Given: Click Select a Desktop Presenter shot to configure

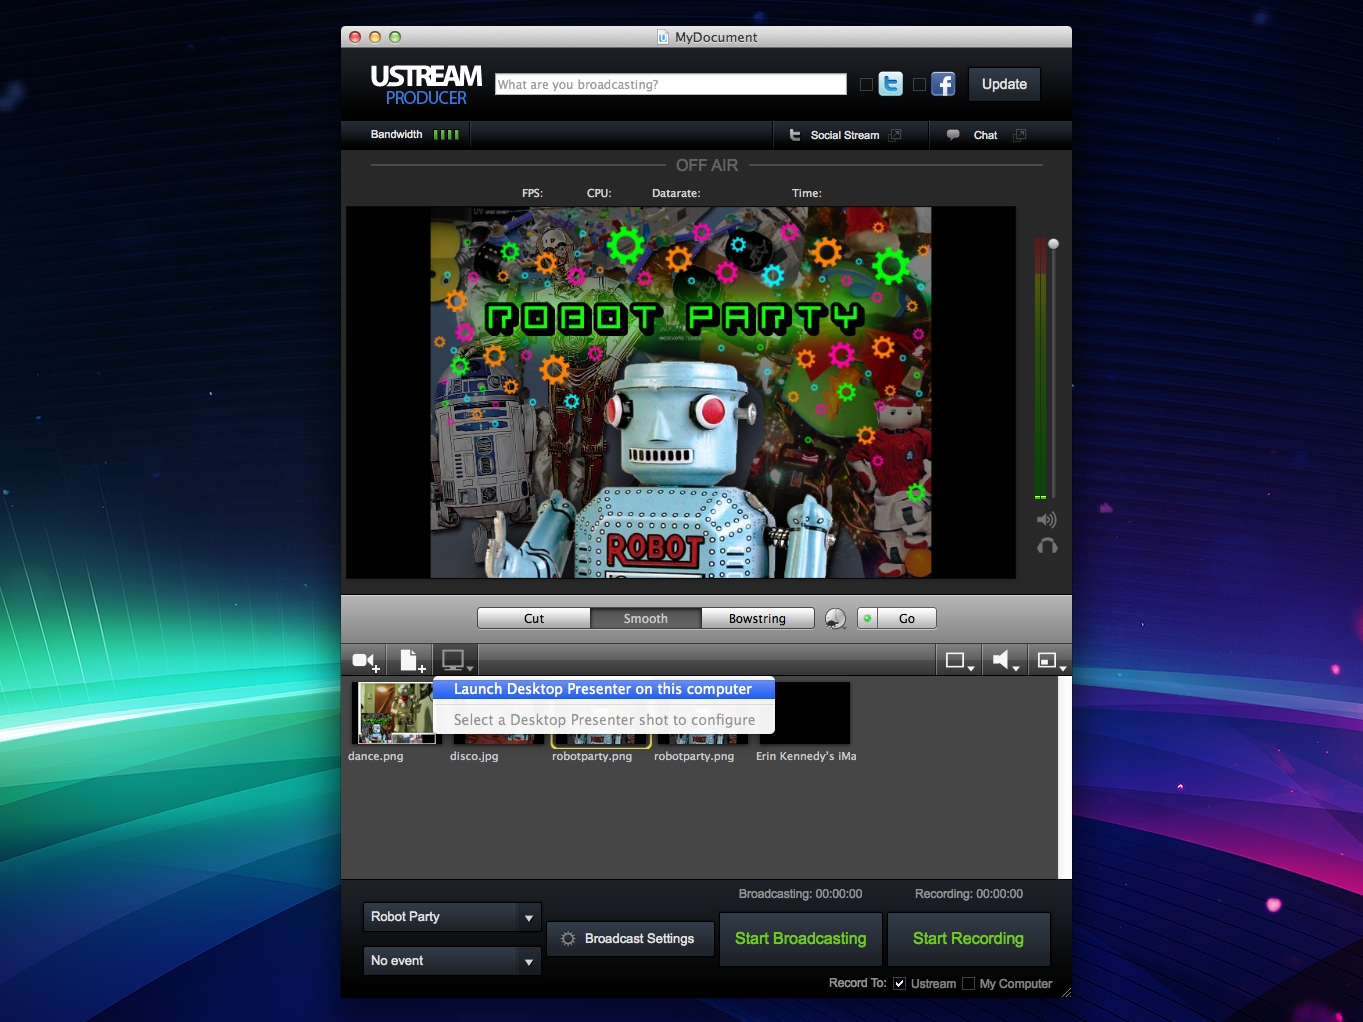Looking at the screenshot, I should pyautogui.click(x=604, y=720).
